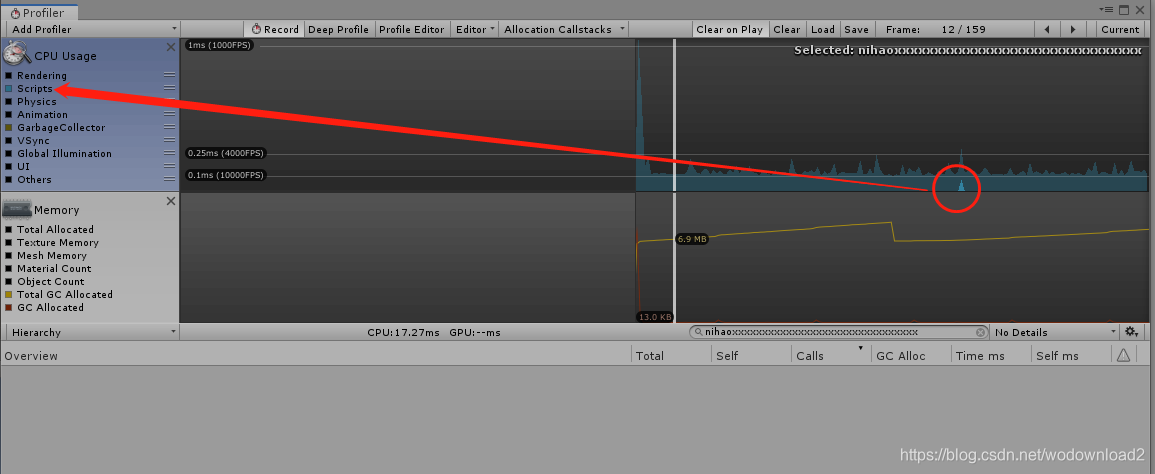Toggle the Total Allocated memory series
1155x474 pixels.
point(9,229)
